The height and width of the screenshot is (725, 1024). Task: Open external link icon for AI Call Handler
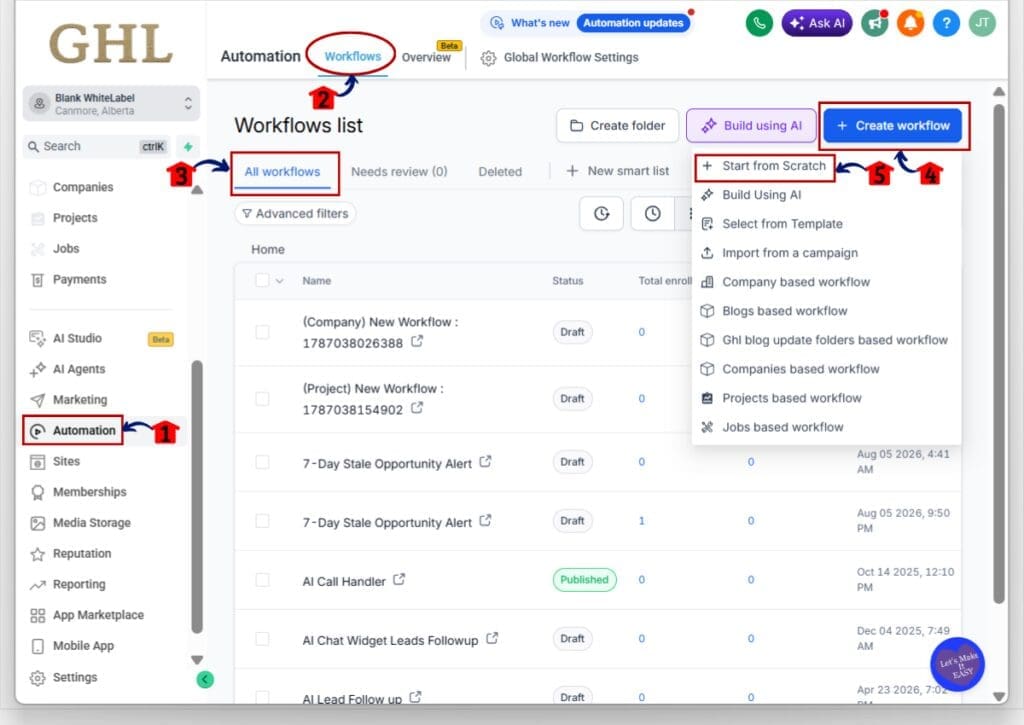click(399, 579)
